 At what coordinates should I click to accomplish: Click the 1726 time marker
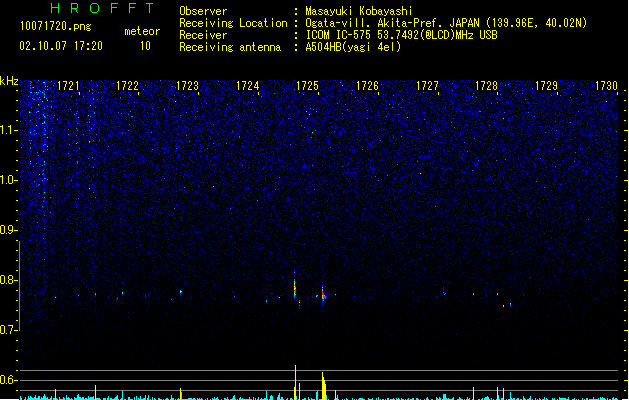367,86
